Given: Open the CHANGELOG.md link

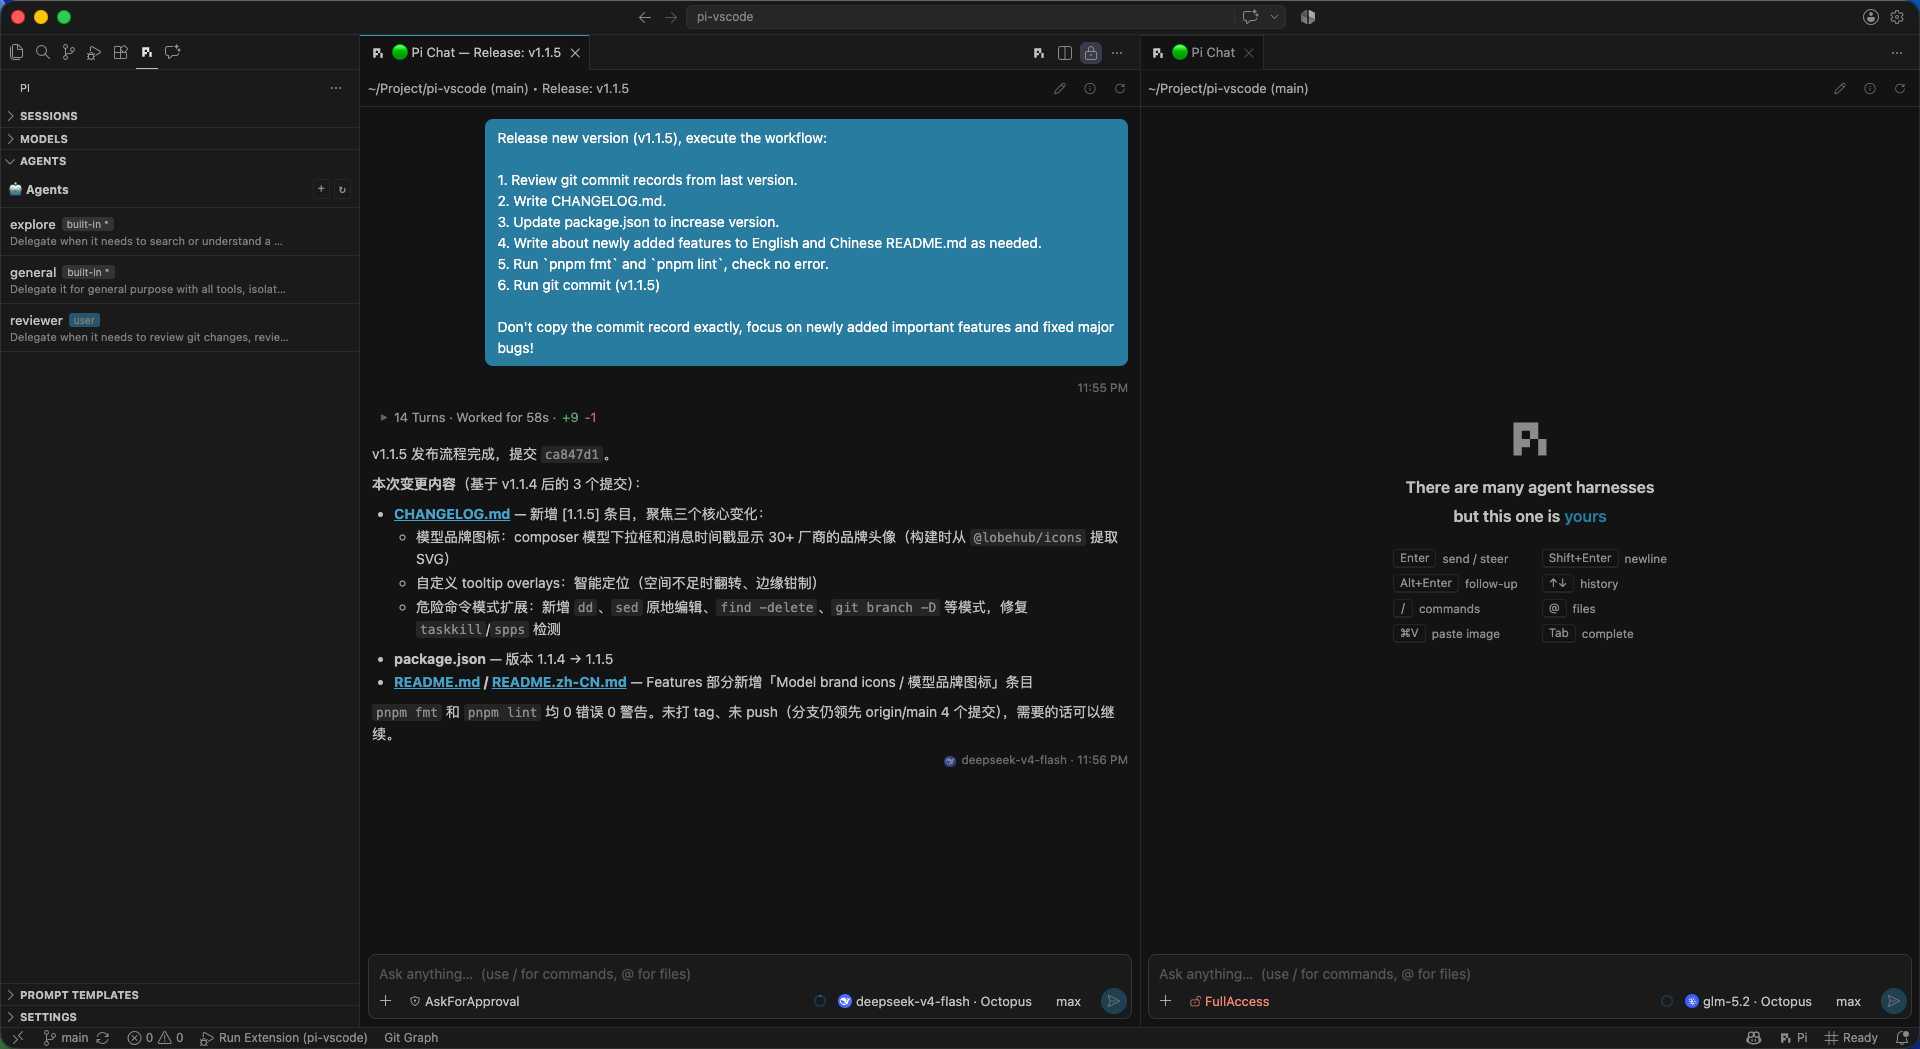Looking at the screenshot, I should coord(452,514).
